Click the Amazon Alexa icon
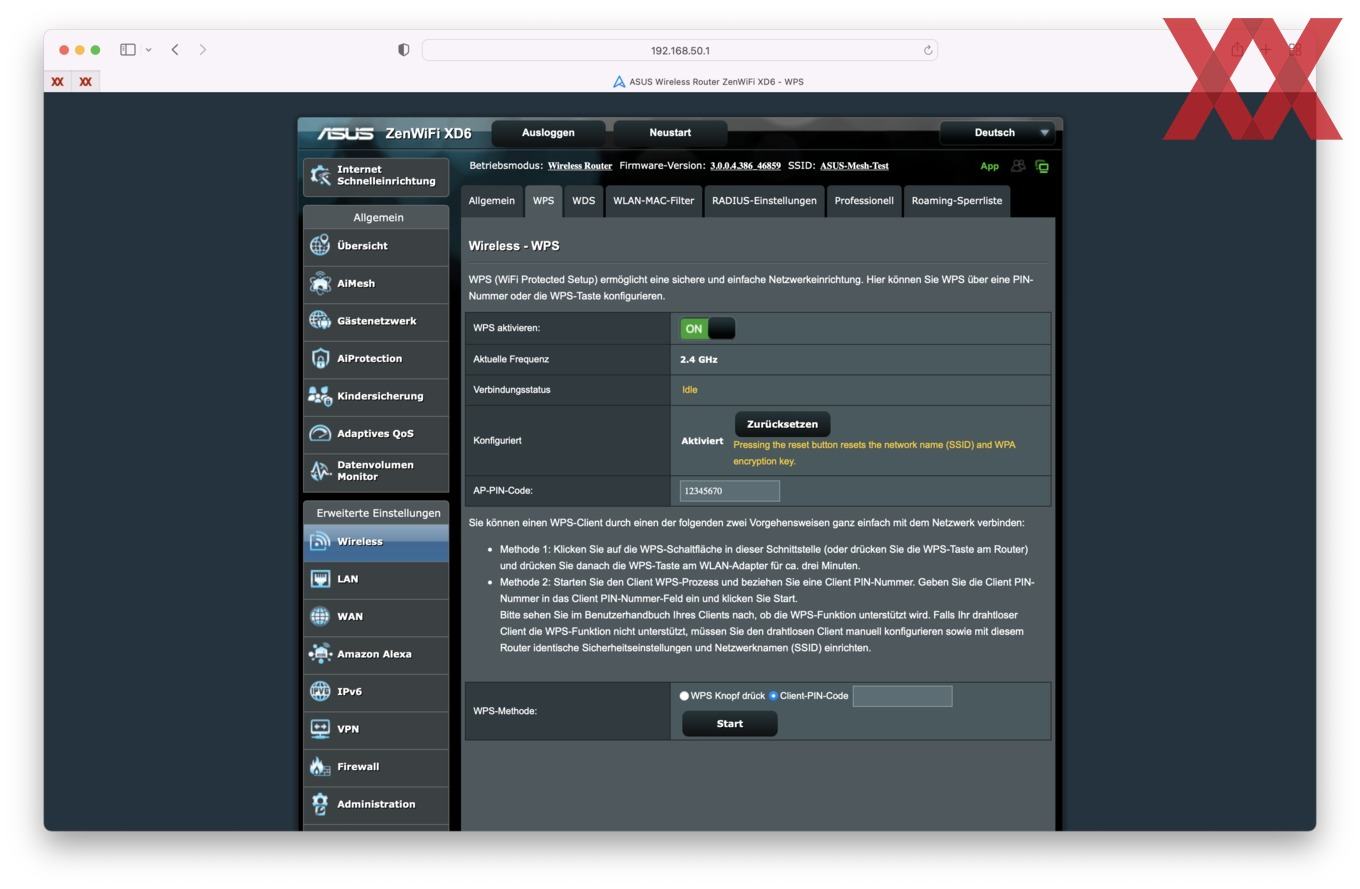 pyautogui.click(x=320, y=654)
